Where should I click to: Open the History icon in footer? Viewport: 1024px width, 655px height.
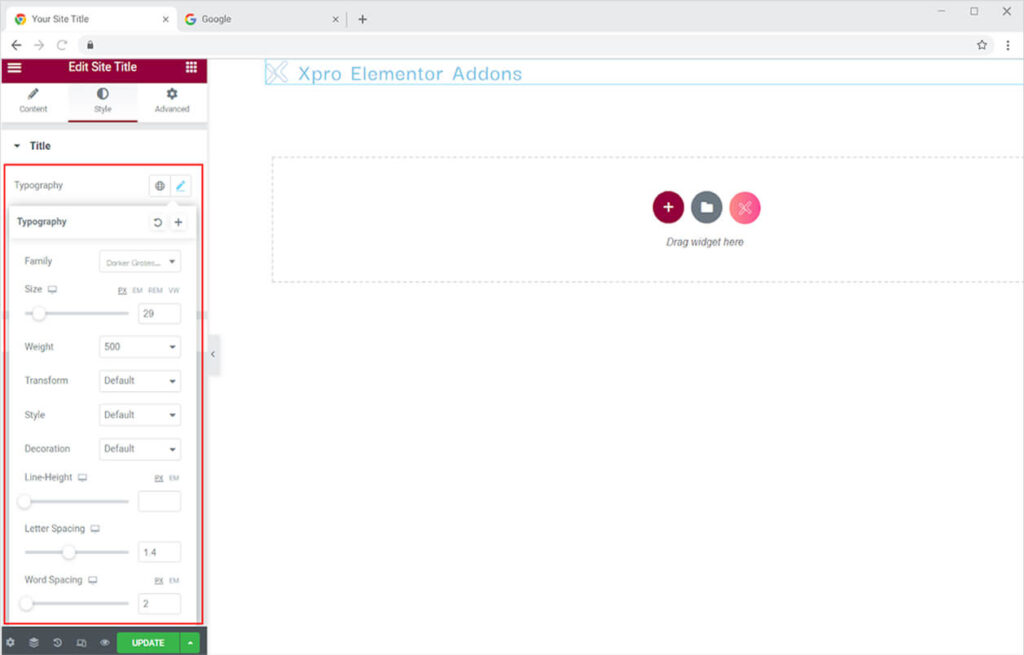[x=57, y=643]
